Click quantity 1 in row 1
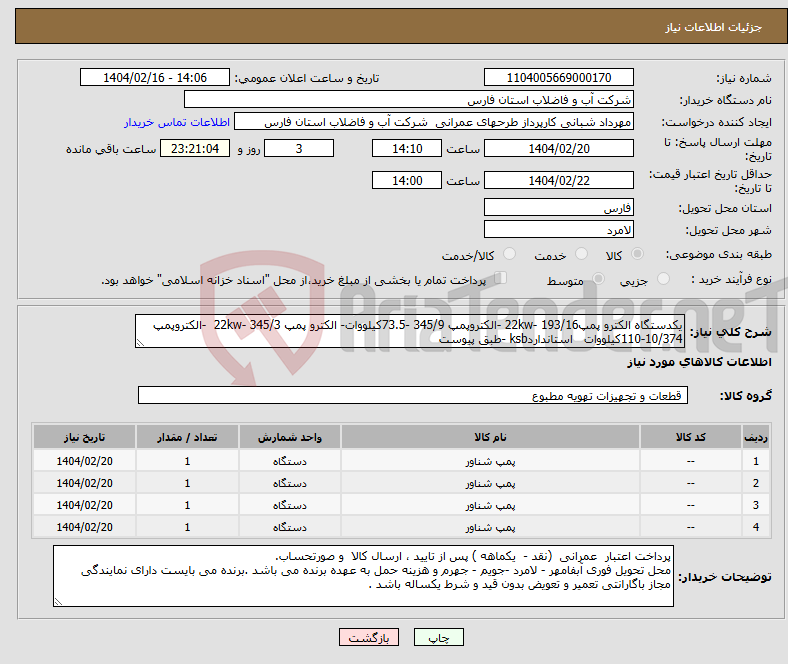Viewport: 788px width, 664px height. 187,461
